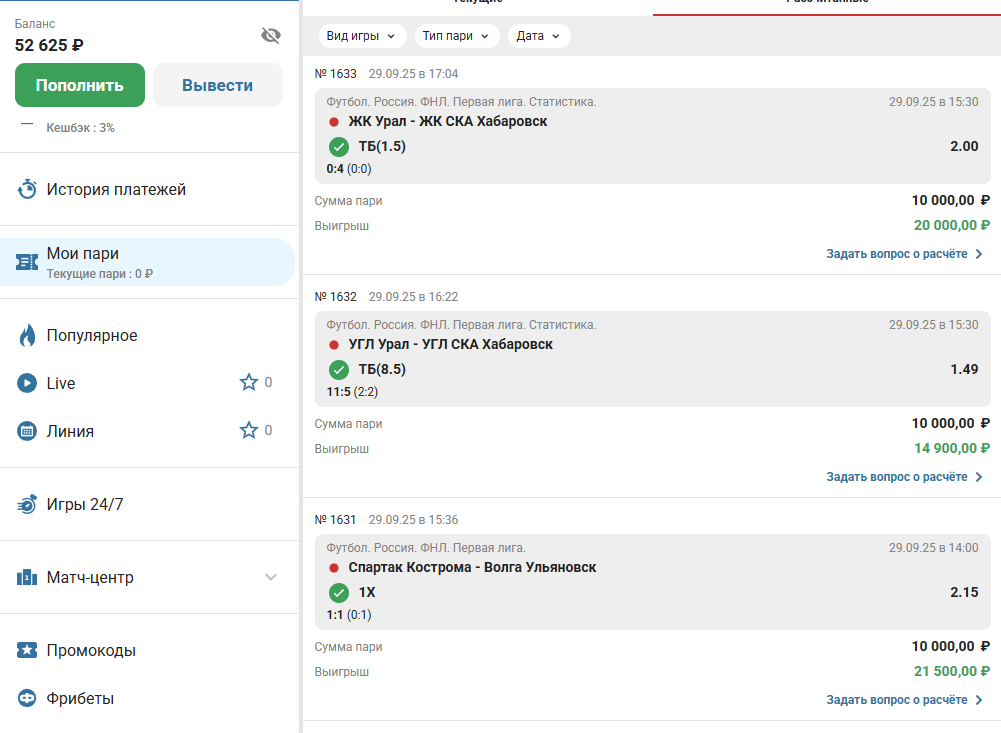
Task: Toggle favorites star next to Линия
Action: pos(248,430)
